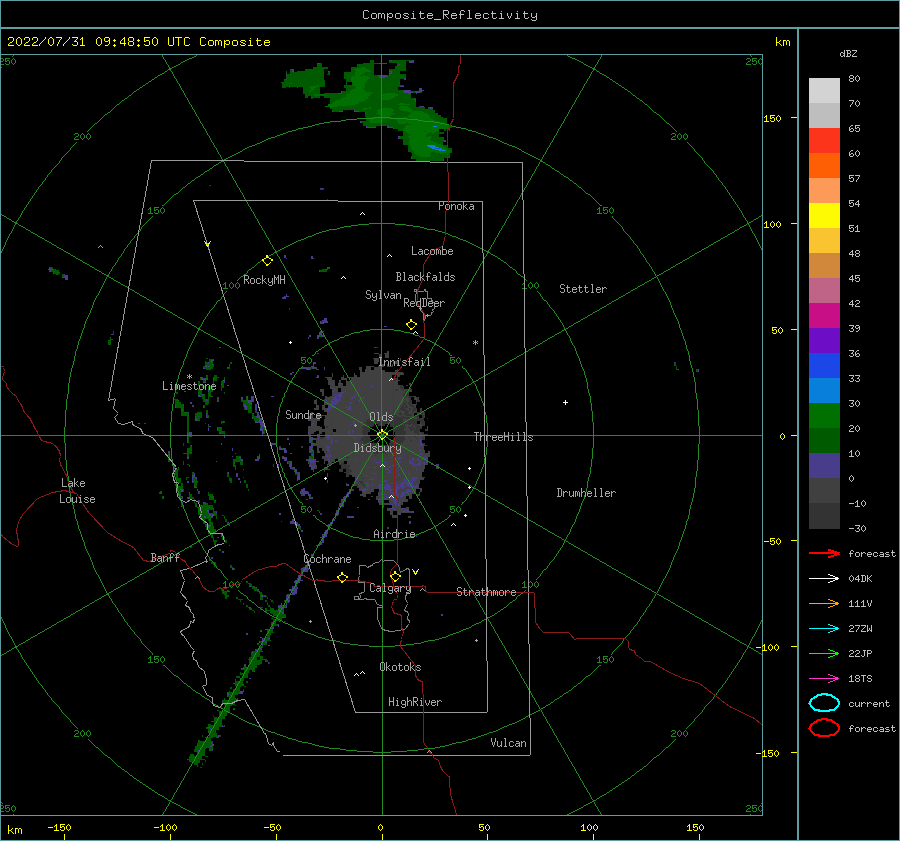Image resolution: width=900 pixels, height=841 pixels.
Task: Click the yellow diamond marker below RedDeer
Action: click(x=411, y=325)
